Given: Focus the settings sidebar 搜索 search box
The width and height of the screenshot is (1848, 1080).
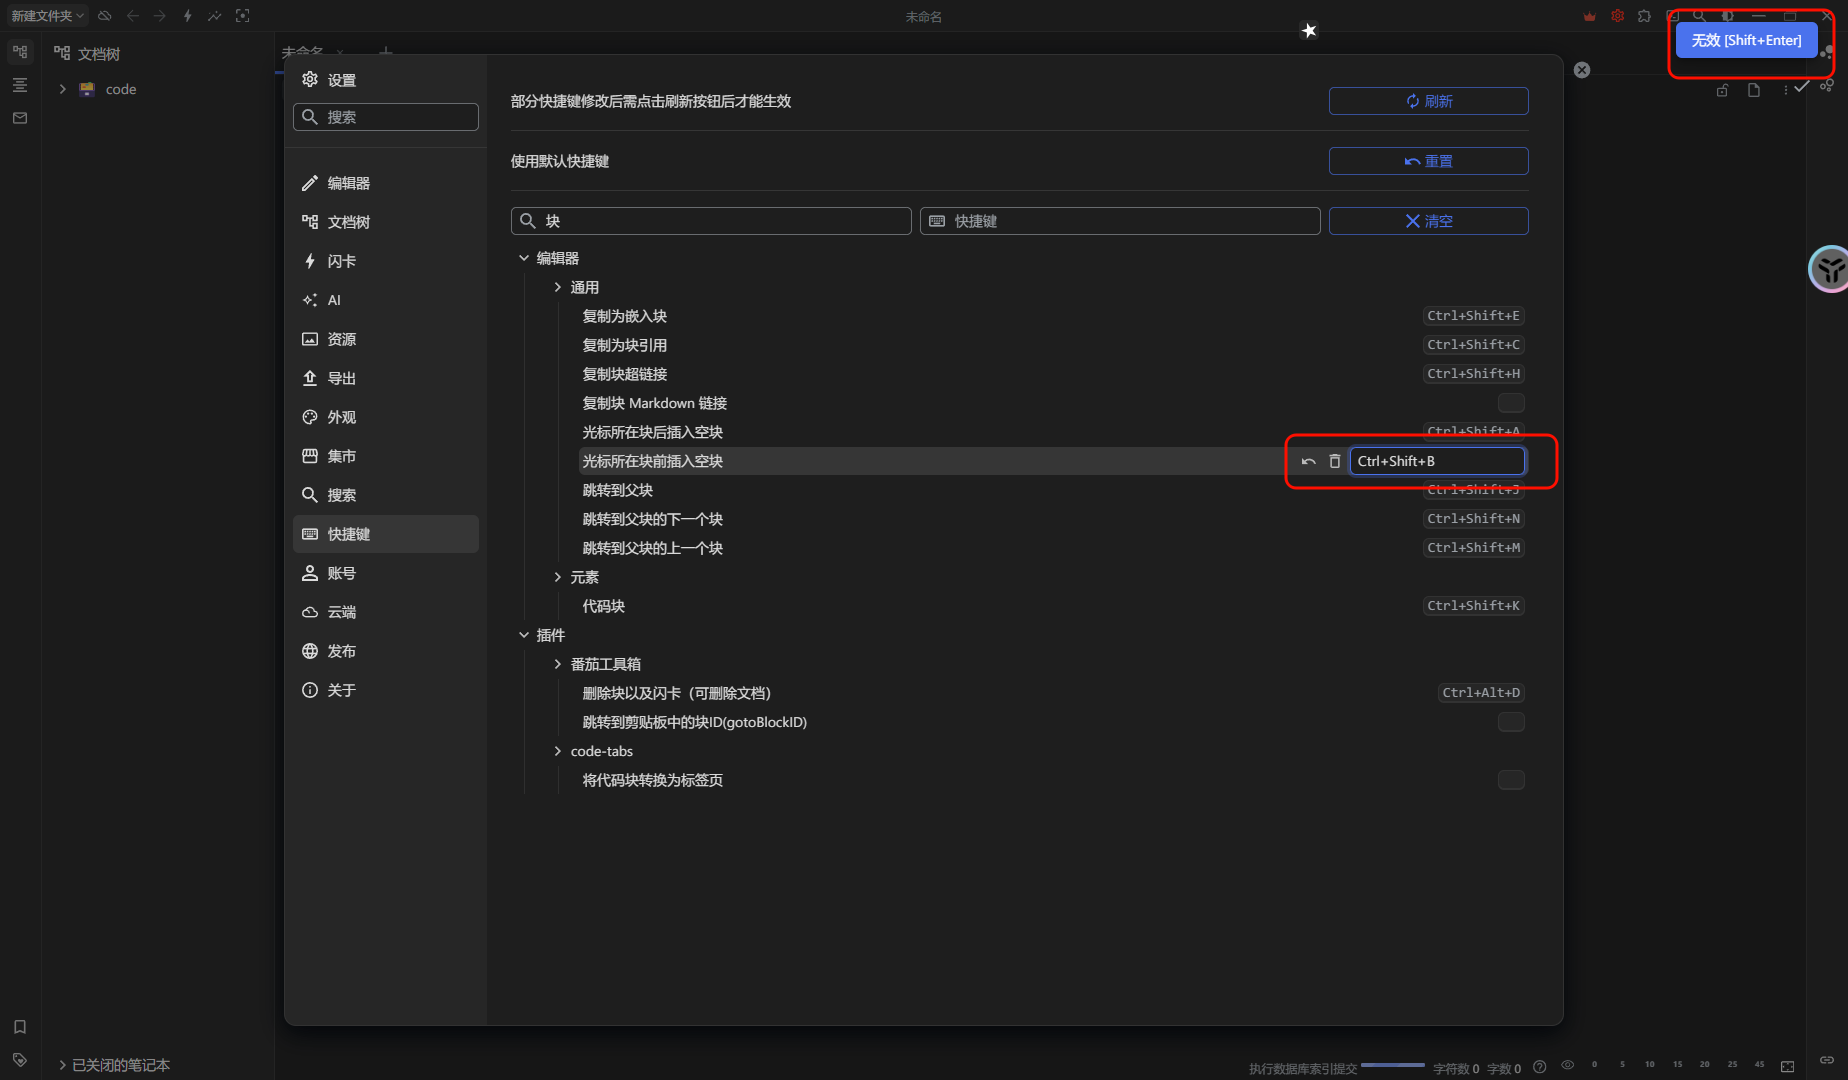Looking at the screenshot, I should click(386, 117).
